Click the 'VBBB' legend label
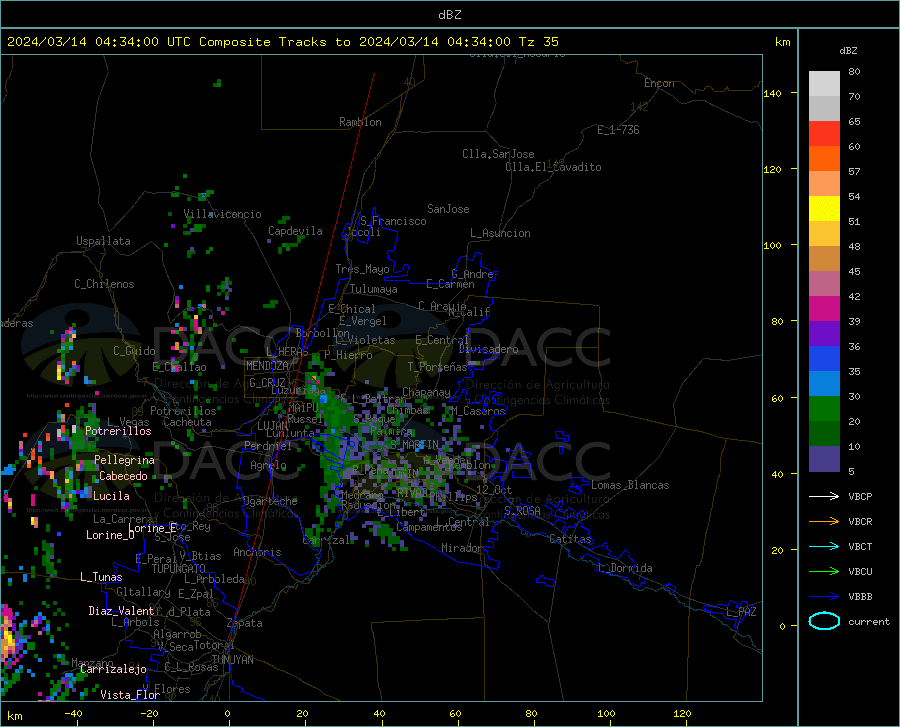 point(860,596)
